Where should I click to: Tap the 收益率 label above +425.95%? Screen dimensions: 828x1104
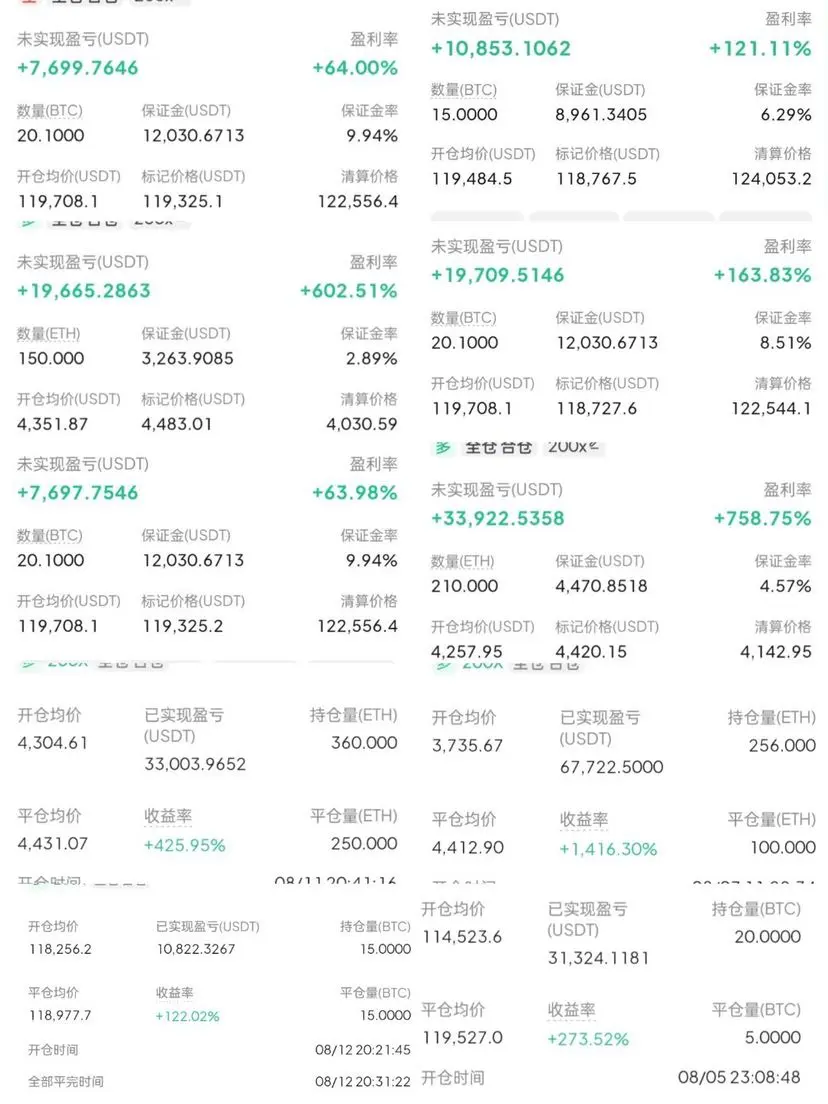pyautogui.click(x=168, y=816)
